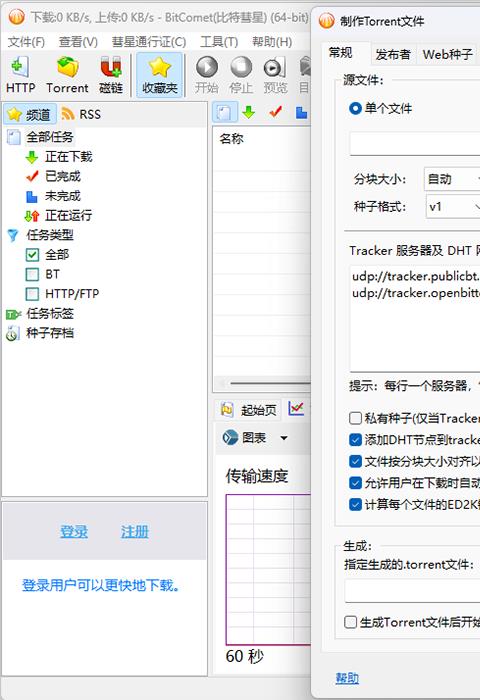Enable the 私有种子 checkbox

pyautogui.click(x=355, y=418)
